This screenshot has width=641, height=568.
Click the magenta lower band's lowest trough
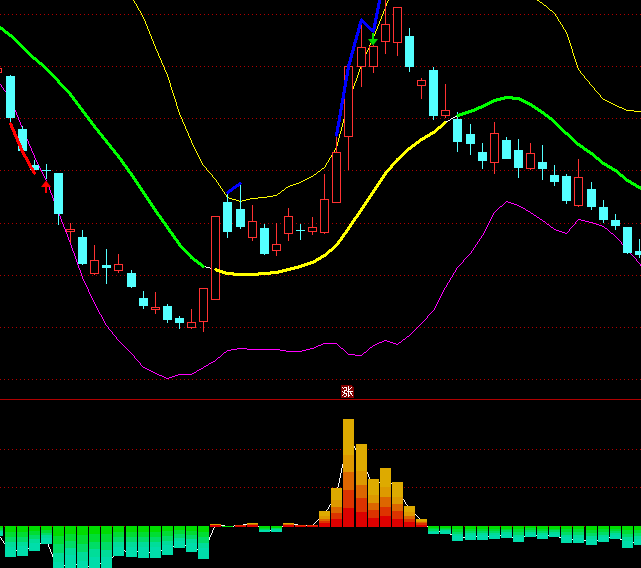tap(170, 377)
